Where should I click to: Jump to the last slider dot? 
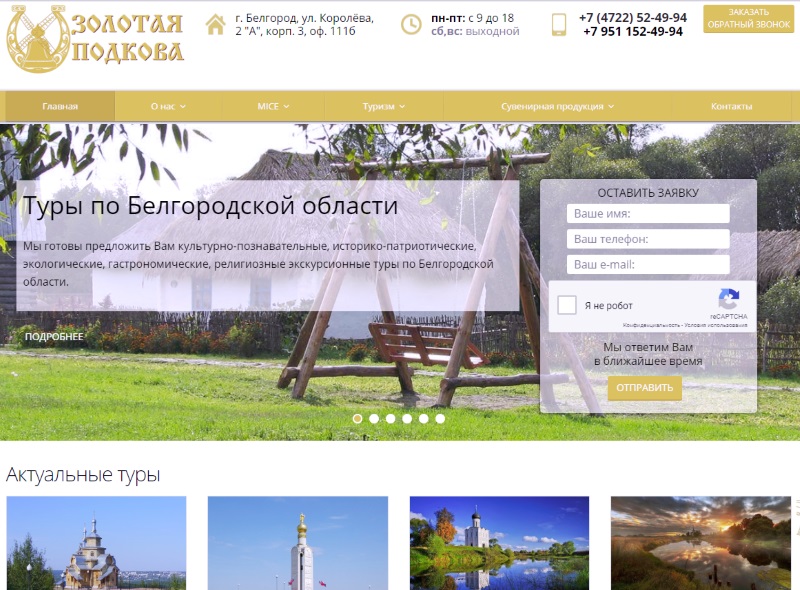click(x=440, y=419)
